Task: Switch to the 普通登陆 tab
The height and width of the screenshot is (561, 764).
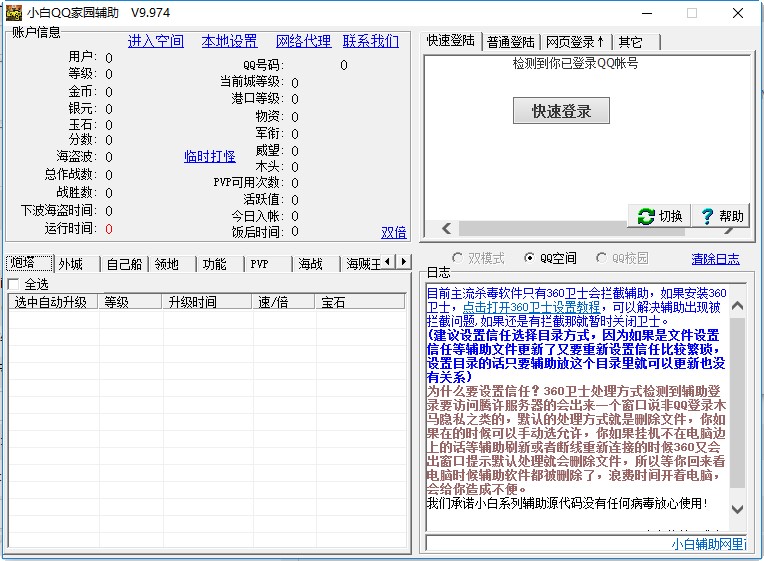Action: tap(510, 42)
